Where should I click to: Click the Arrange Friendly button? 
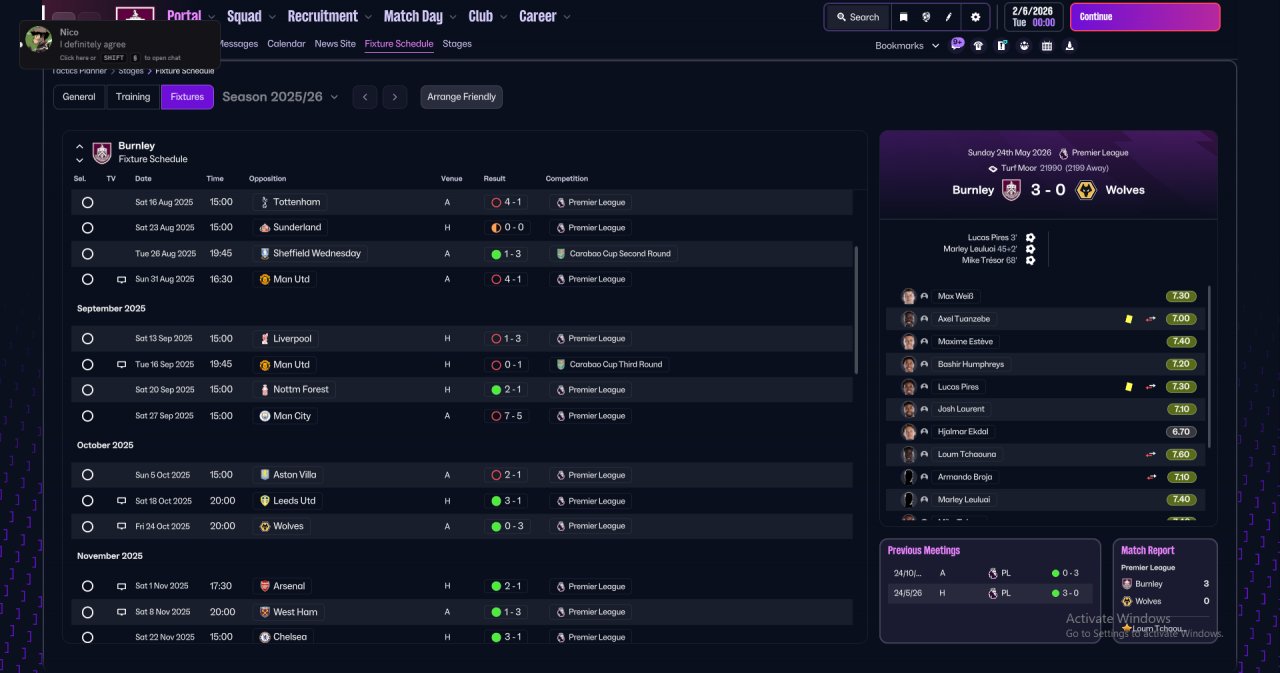click(x=461, y=97)
